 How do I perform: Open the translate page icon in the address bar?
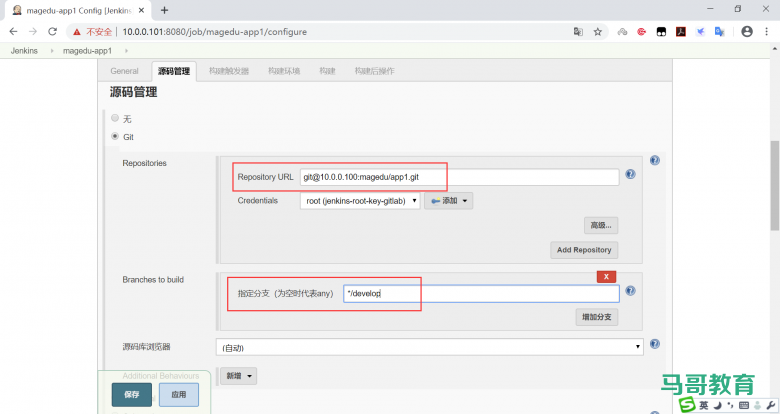pos(578,32)
